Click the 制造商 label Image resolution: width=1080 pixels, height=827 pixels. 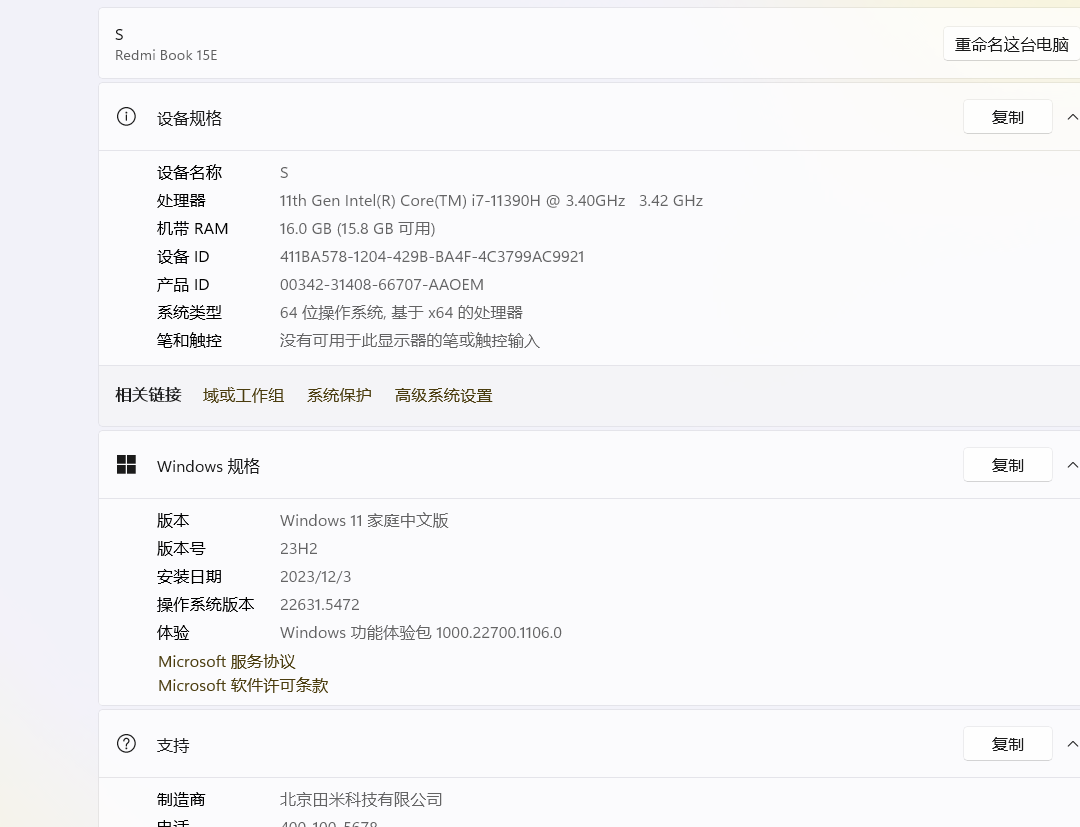181,799
